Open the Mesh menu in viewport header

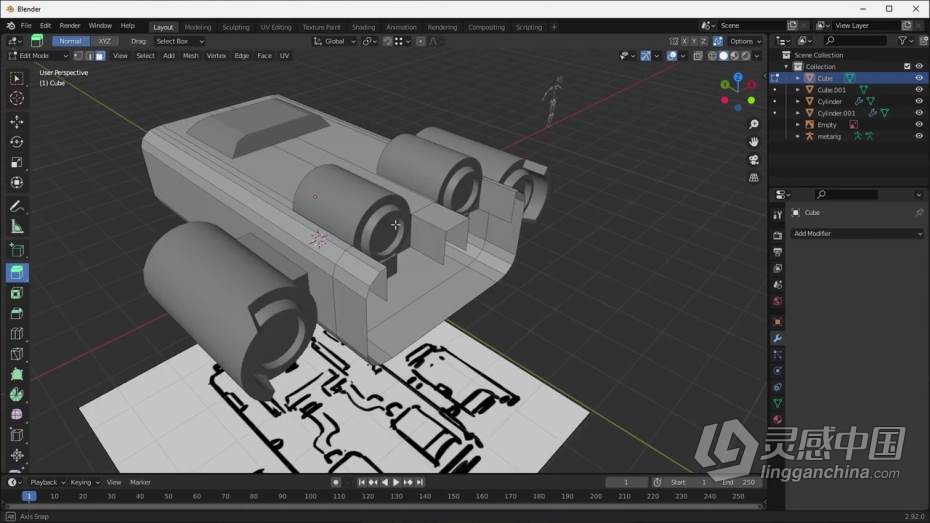click(x=190, y=56)
